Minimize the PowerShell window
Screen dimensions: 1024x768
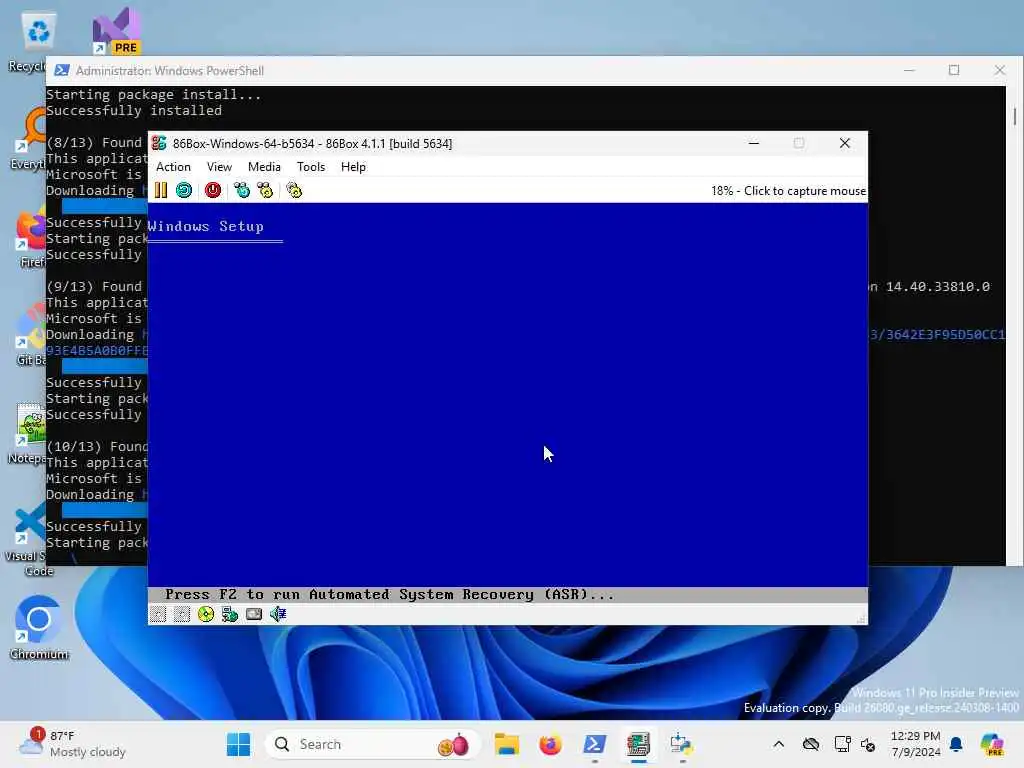[909, 70]
